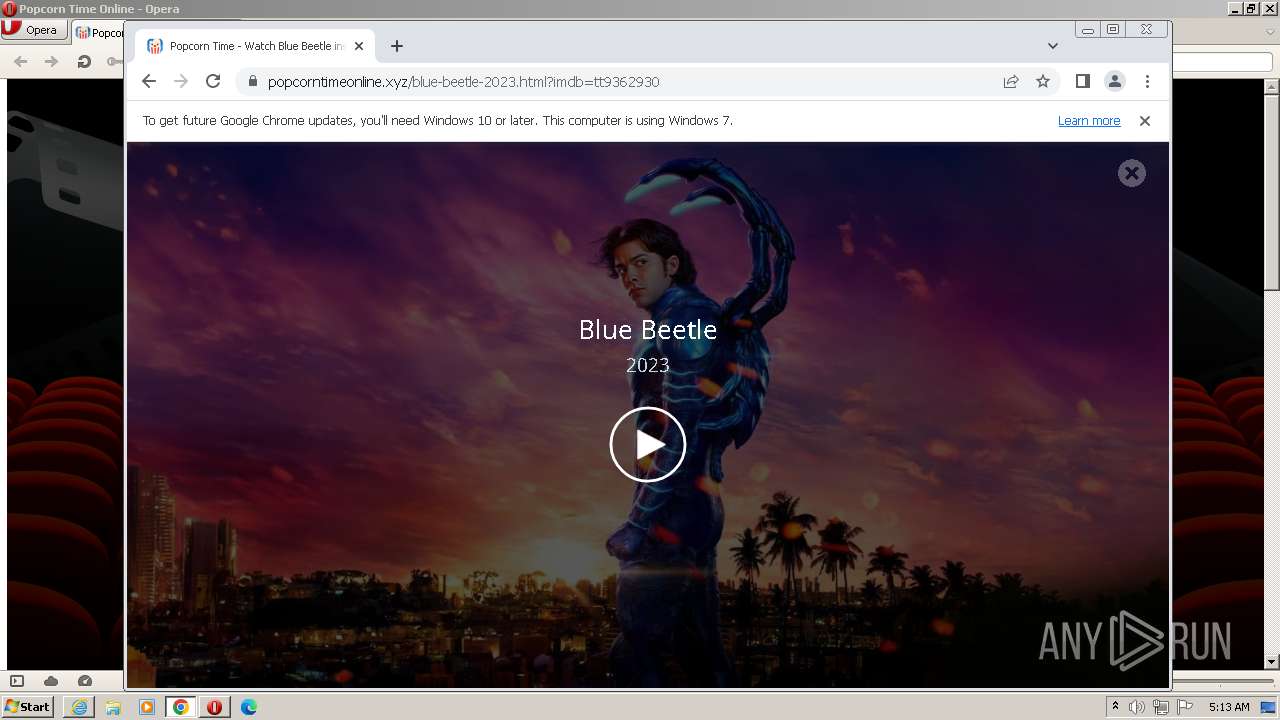Open Windows Explorer folder from taskbar

pos(113,707)
